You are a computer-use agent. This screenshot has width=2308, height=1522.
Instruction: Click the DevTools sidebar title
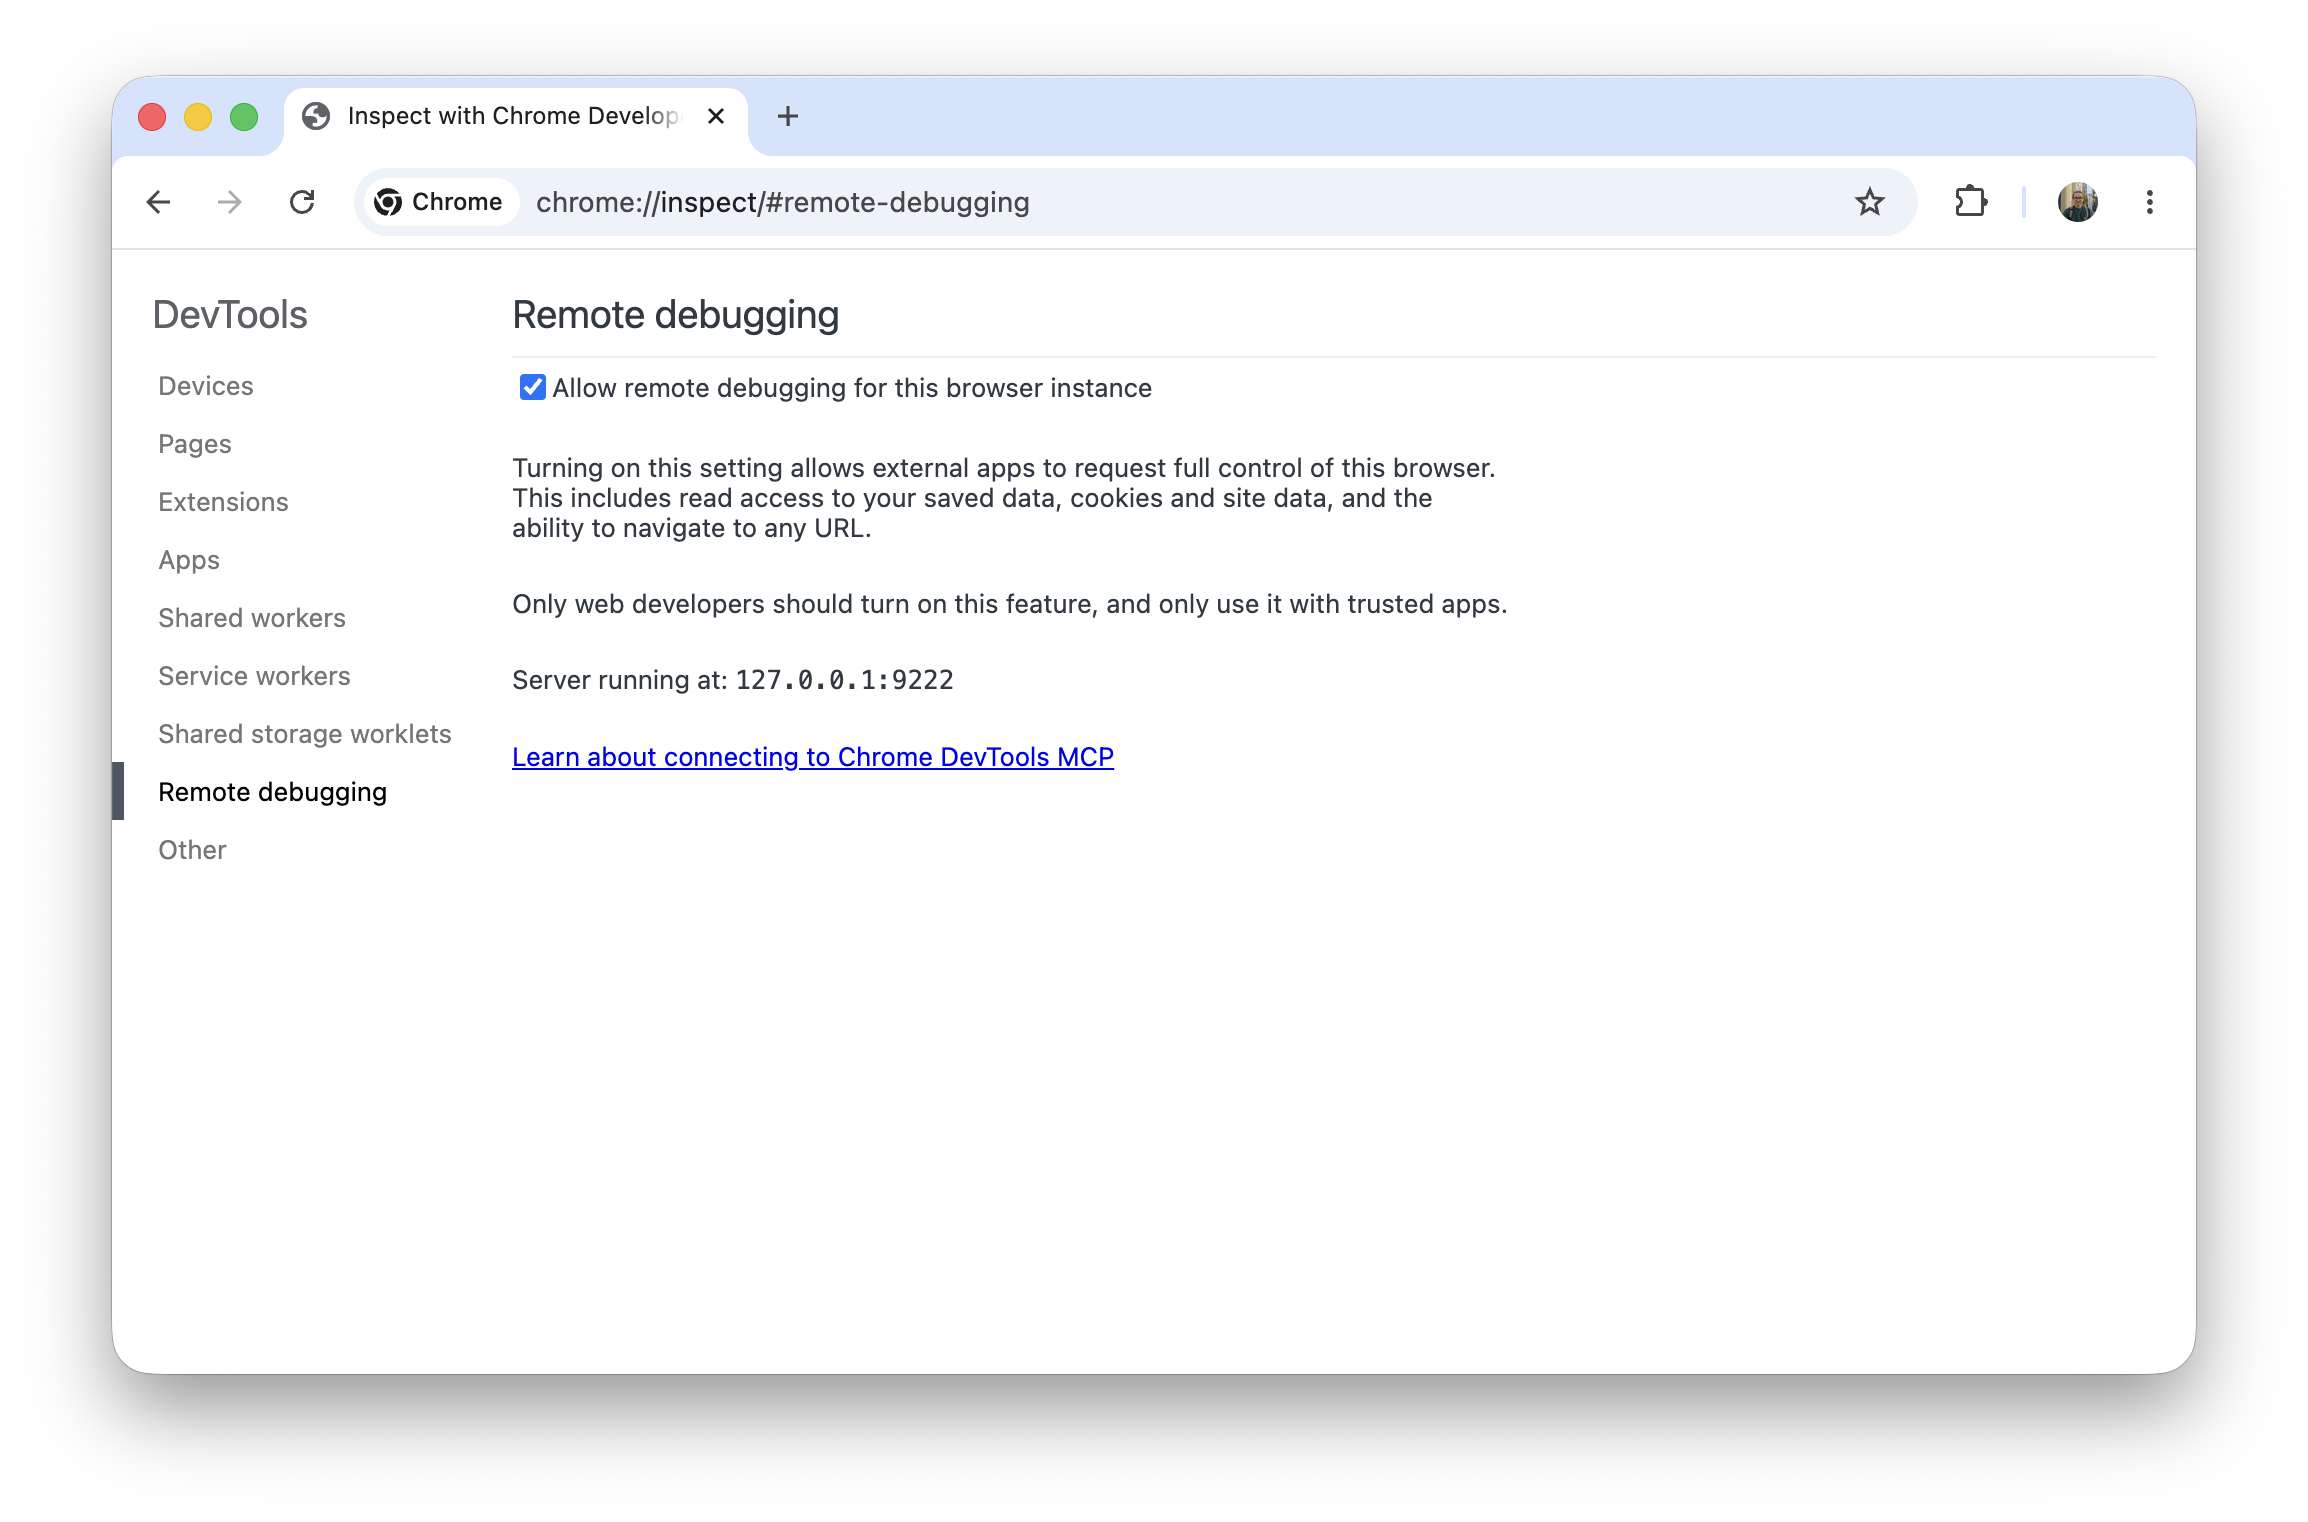230,315
